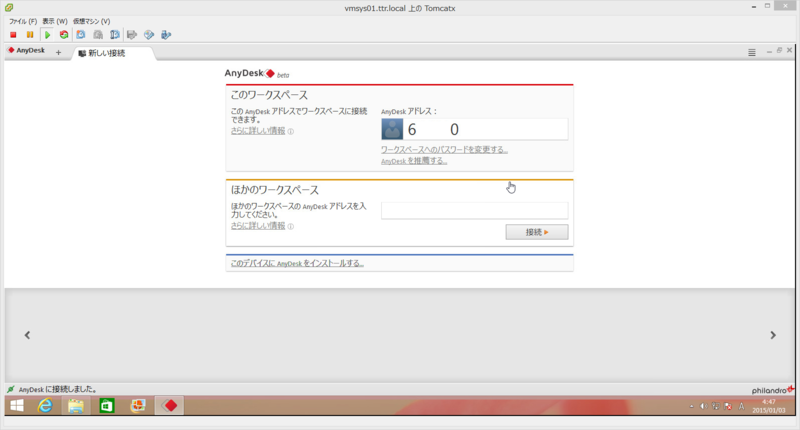Open the 表示 (W) menu
Viewport: 800px width, 430px height.
pyautogui.click(x=55, y=21)
